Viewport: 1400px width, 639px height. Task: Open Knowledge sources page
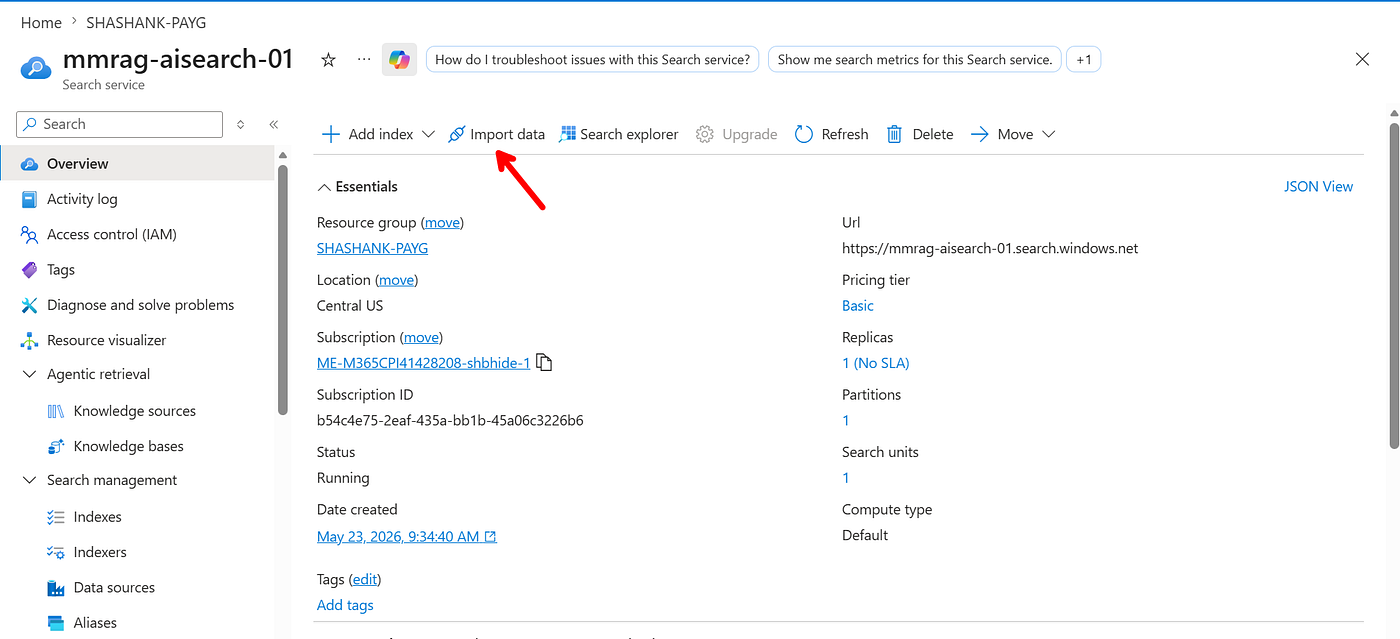(x=137, y=411)
